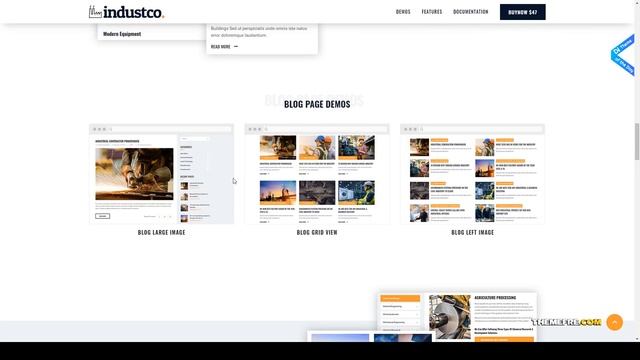The image size is (640, 360).
Task: Open the Documentation menu item
Action: 470,12
